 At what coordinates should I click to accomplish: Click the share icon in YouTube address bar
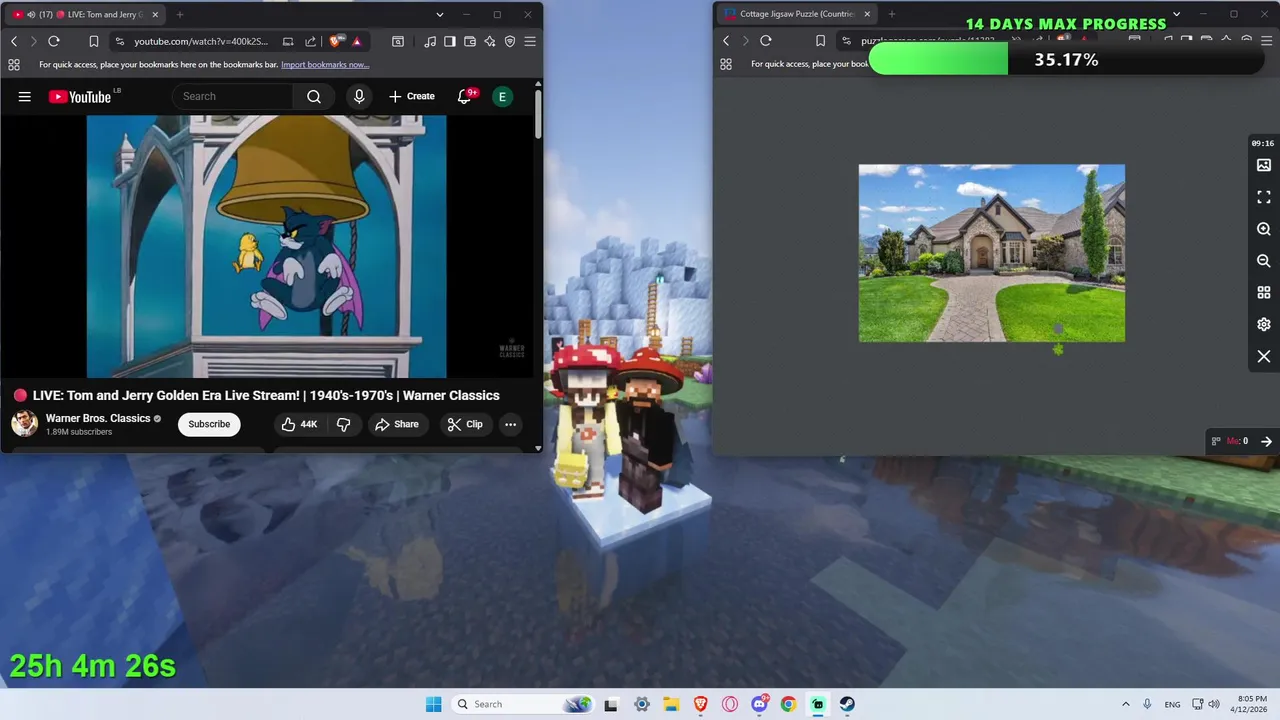[310, 41]
